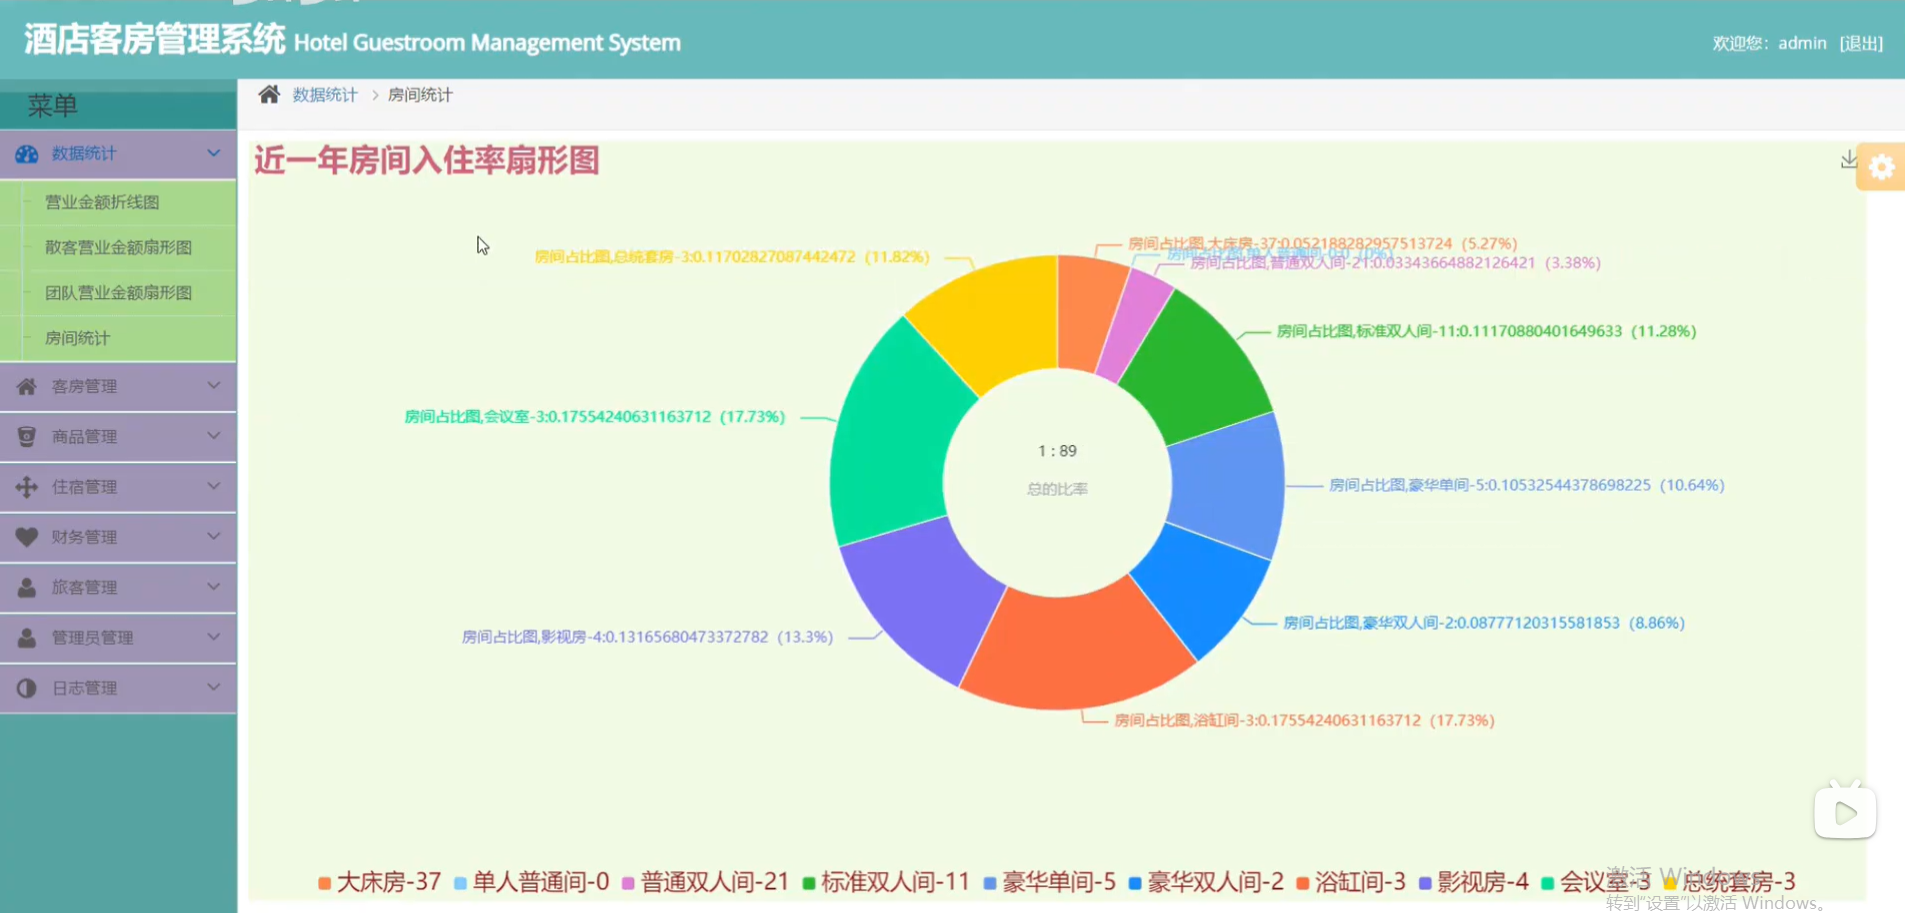Expand the 商品管理 menu chevron
Viewport: 1905px width, 913px height.
pos(213,435)
